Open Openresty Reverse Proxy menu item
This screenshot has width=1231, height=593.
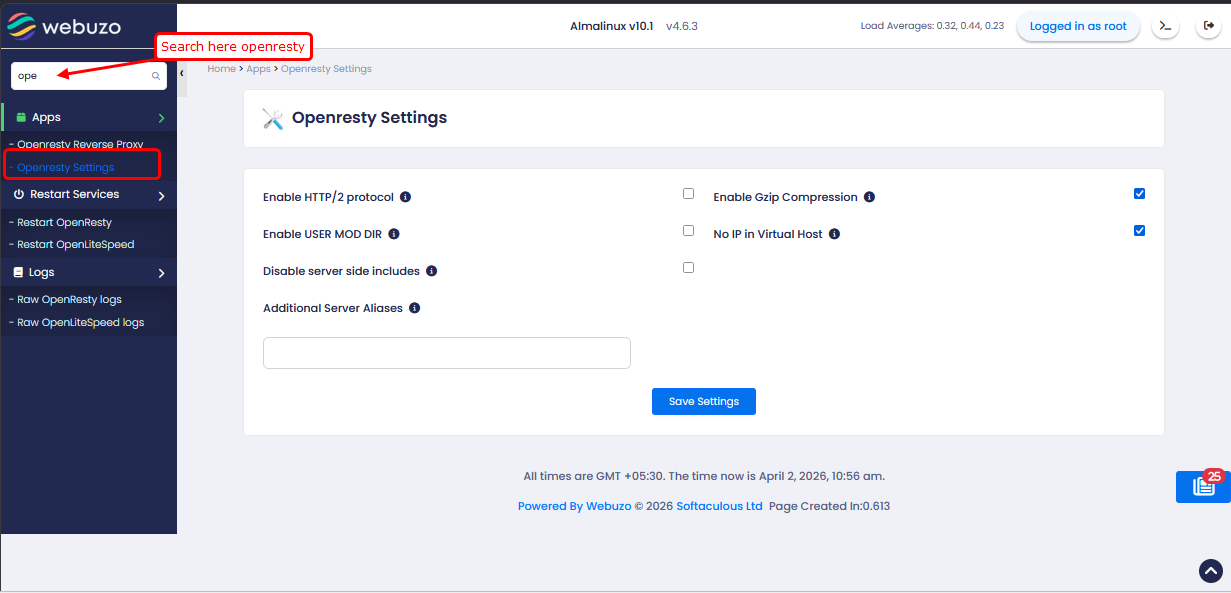(80, 144)
